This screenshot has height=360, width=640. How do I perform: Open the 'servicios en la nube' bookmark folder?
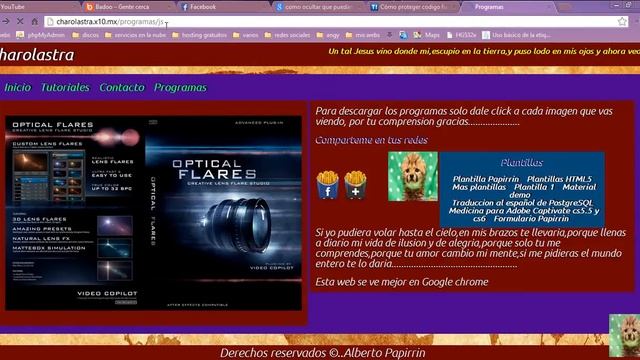135,35
